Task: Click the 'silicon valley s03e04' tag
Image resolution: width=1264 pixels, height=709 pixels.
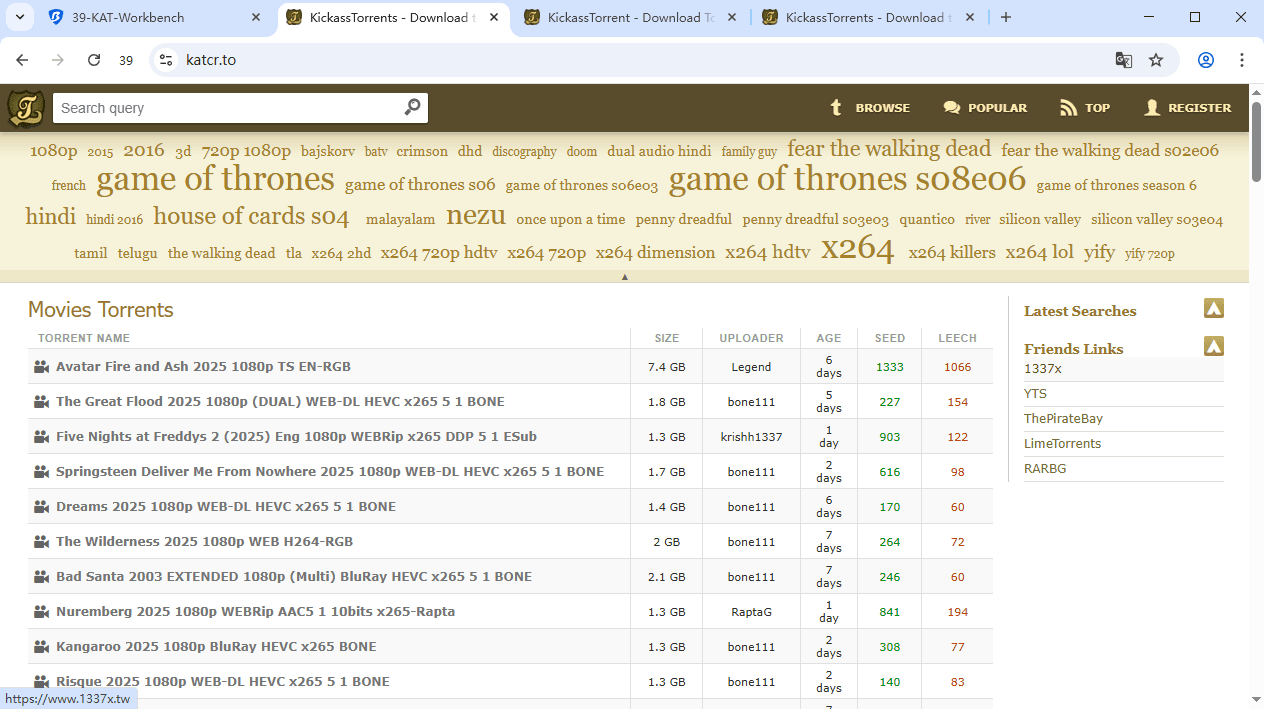Action: 1157,219
